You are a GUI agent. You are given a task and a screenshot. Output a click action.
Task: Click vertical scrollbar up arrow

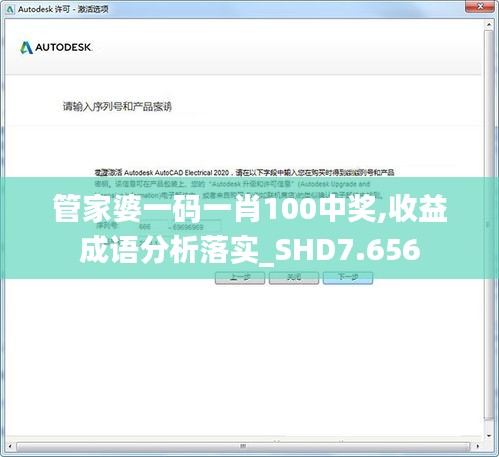[489, 25]
